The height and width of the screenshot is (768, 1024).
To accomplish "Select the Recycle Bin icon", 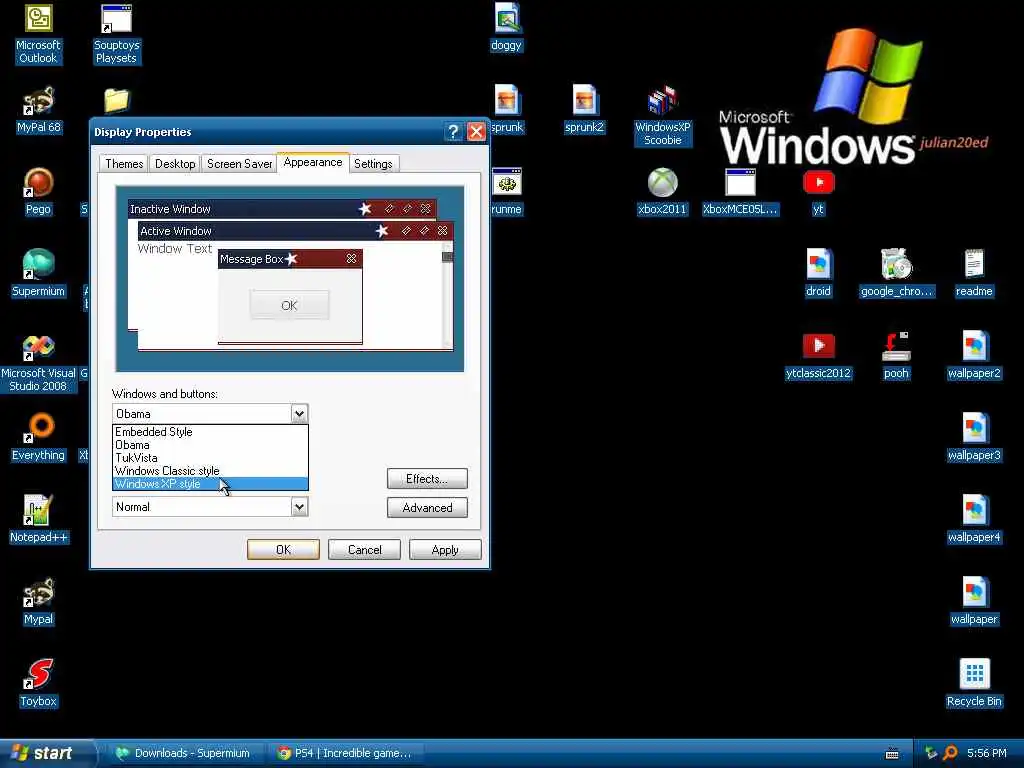I will point(974,684).
